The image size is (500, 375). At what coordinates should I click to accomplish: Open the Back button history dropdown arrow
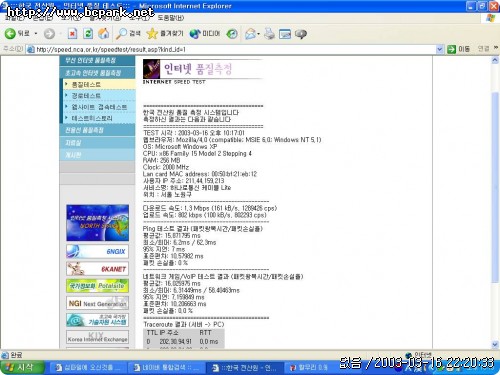pos(36,34)
